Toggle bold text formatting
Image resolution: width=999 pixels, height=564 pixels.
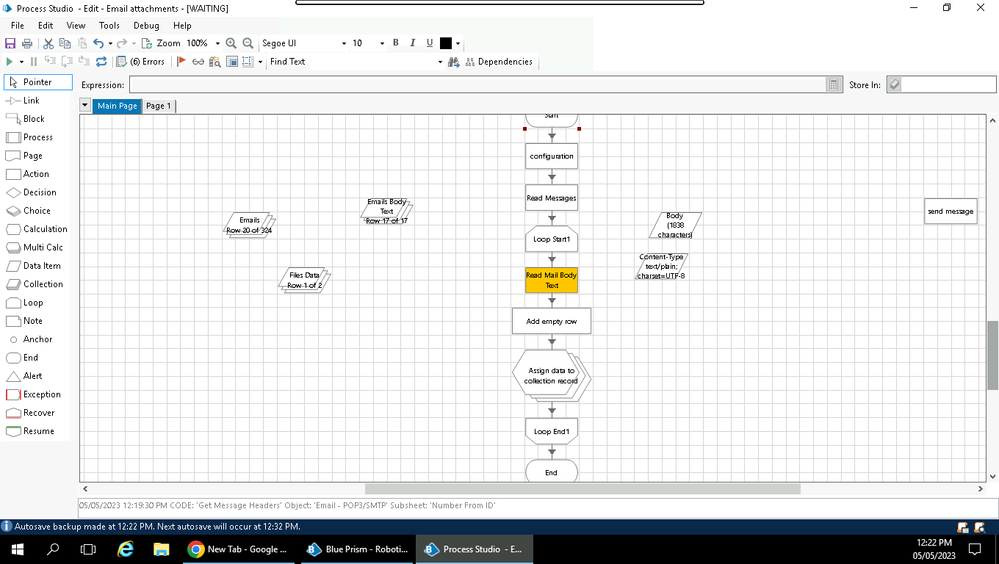coord(396,43)
